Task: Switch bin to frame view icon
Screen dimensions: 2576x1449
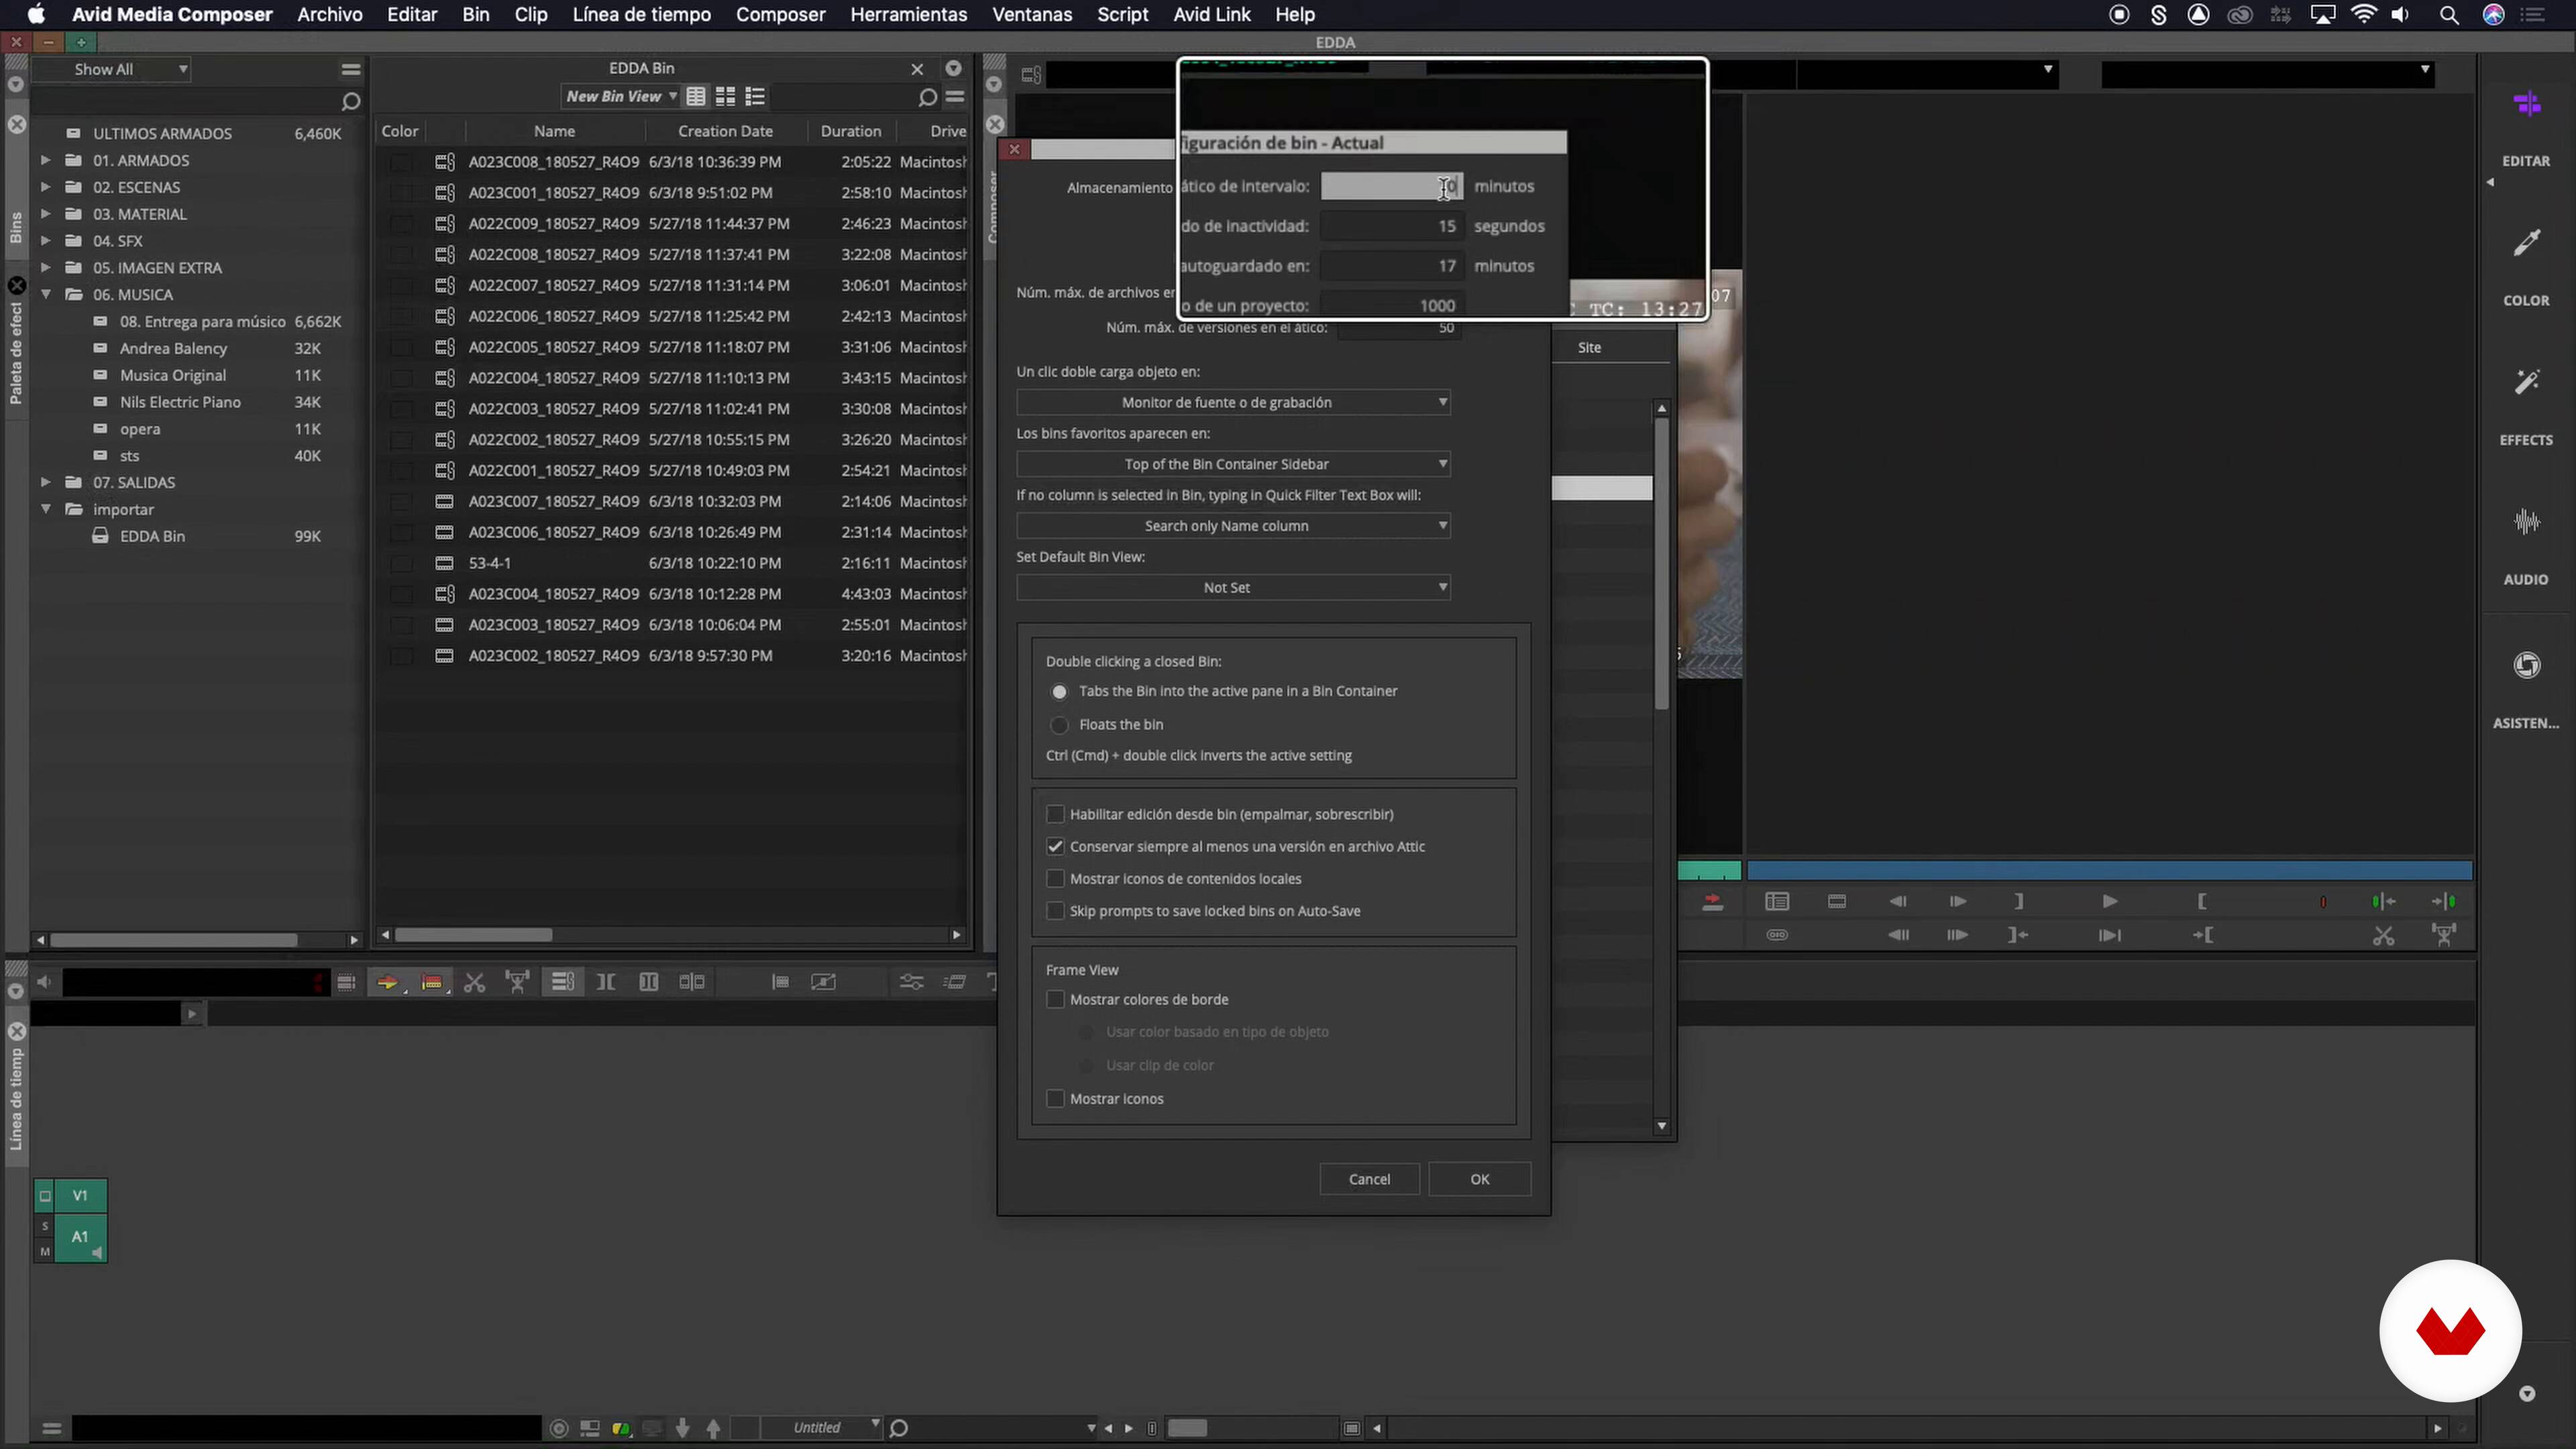Action: (725, 97)
